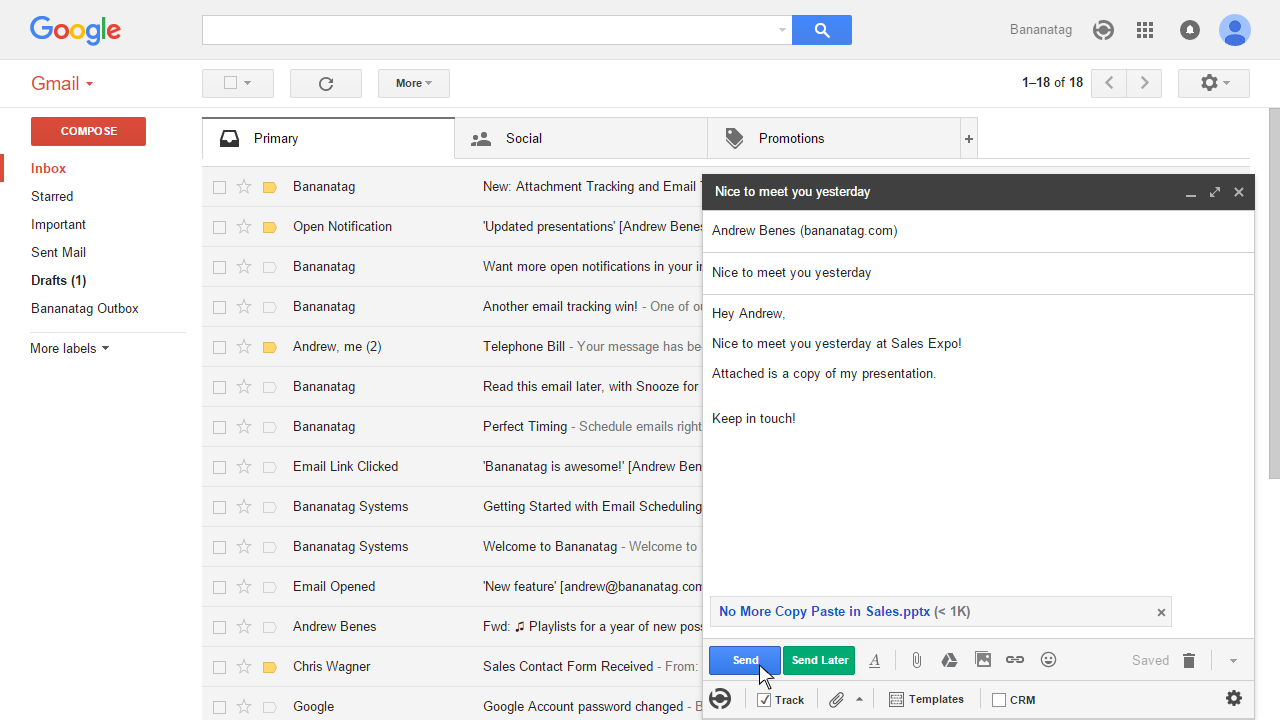
Task: Click the insert photo icon
Action: point(983,660)
